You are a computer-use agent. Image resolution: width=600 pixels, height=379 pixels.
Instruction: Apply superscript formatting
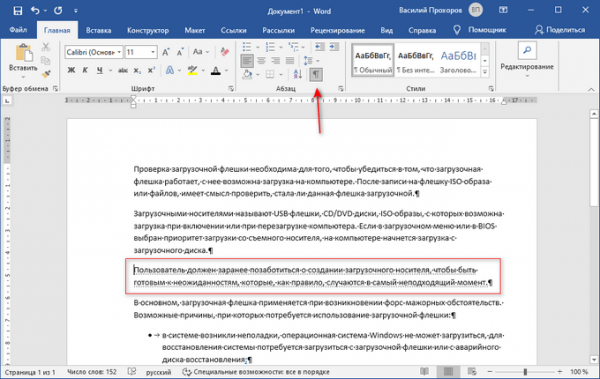point(151,70)
